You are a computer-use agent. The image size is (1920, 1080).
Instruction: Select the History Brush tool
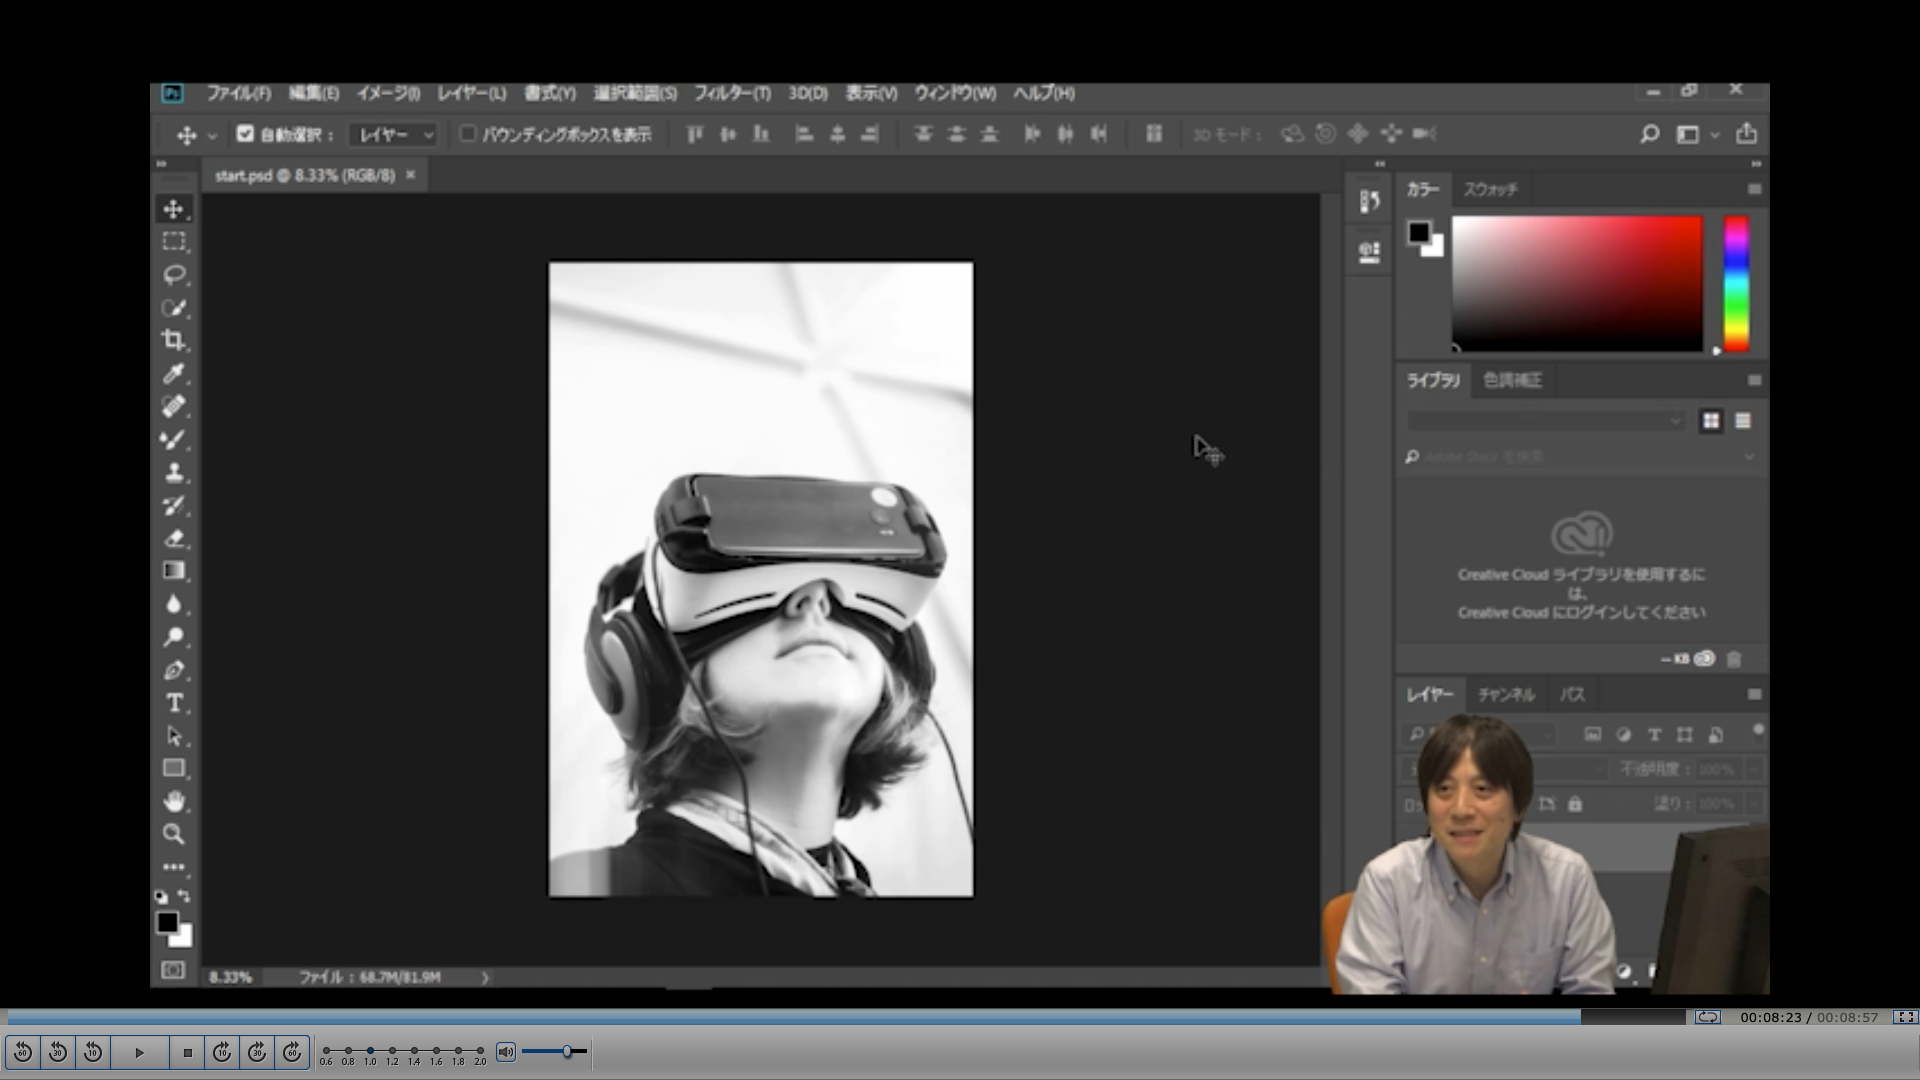(174, 506)
